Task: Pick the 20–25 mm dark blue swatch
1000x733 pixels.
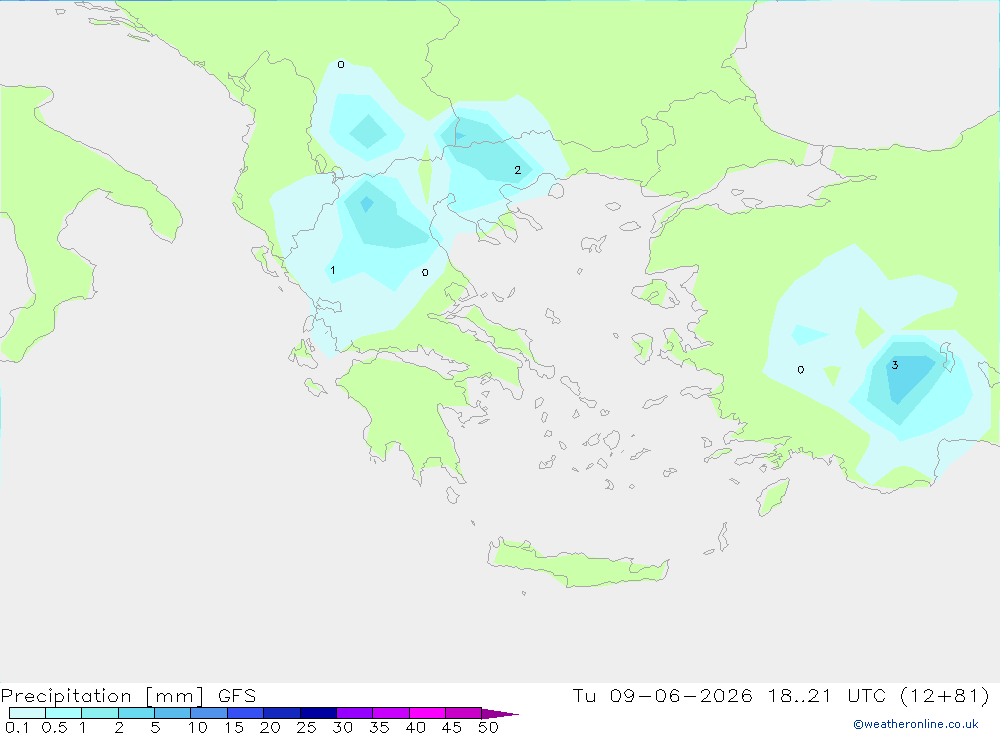Action: (282, 713)
